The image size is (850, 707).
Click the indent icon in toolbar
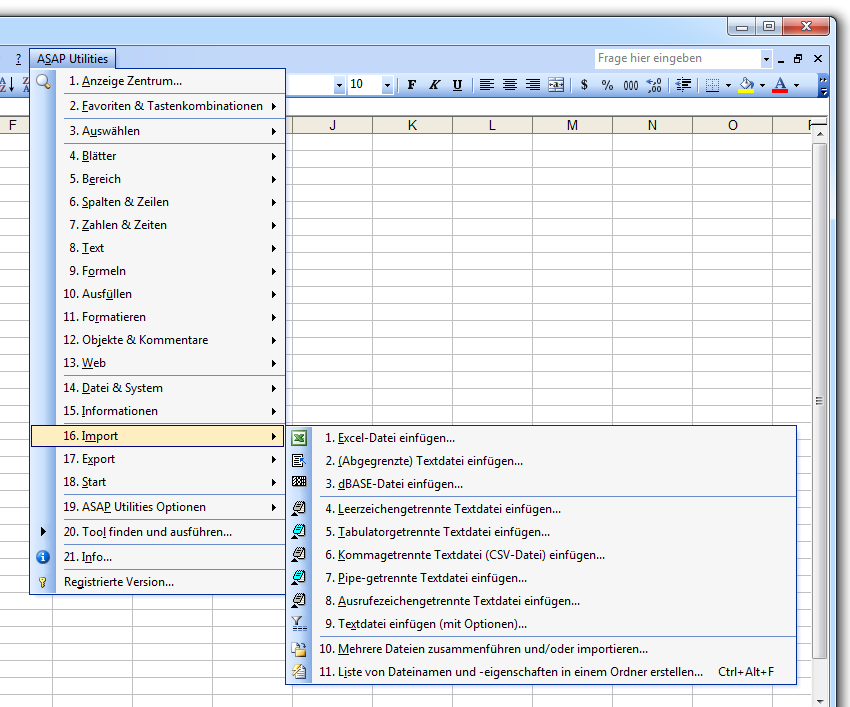click(x=684, y=85)
